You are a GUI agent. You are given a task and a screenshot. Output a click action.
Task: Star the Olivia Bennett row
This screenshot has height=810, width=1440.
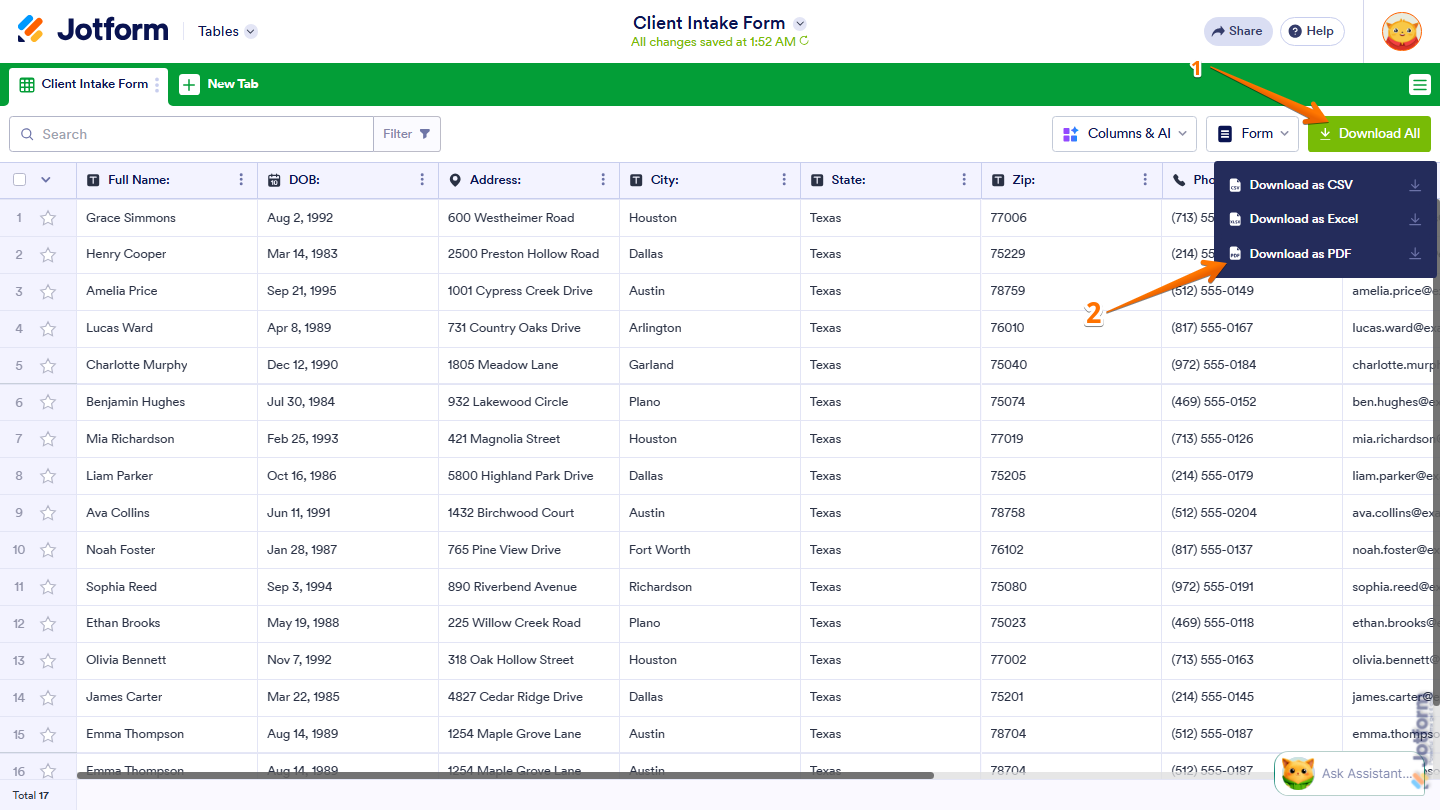click(x=48, y=661)
